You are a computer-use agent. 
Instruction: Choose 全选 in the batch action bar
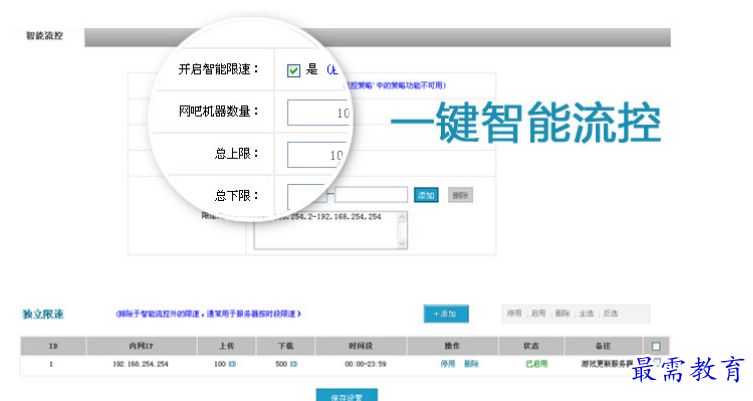[x=583, y=314]
